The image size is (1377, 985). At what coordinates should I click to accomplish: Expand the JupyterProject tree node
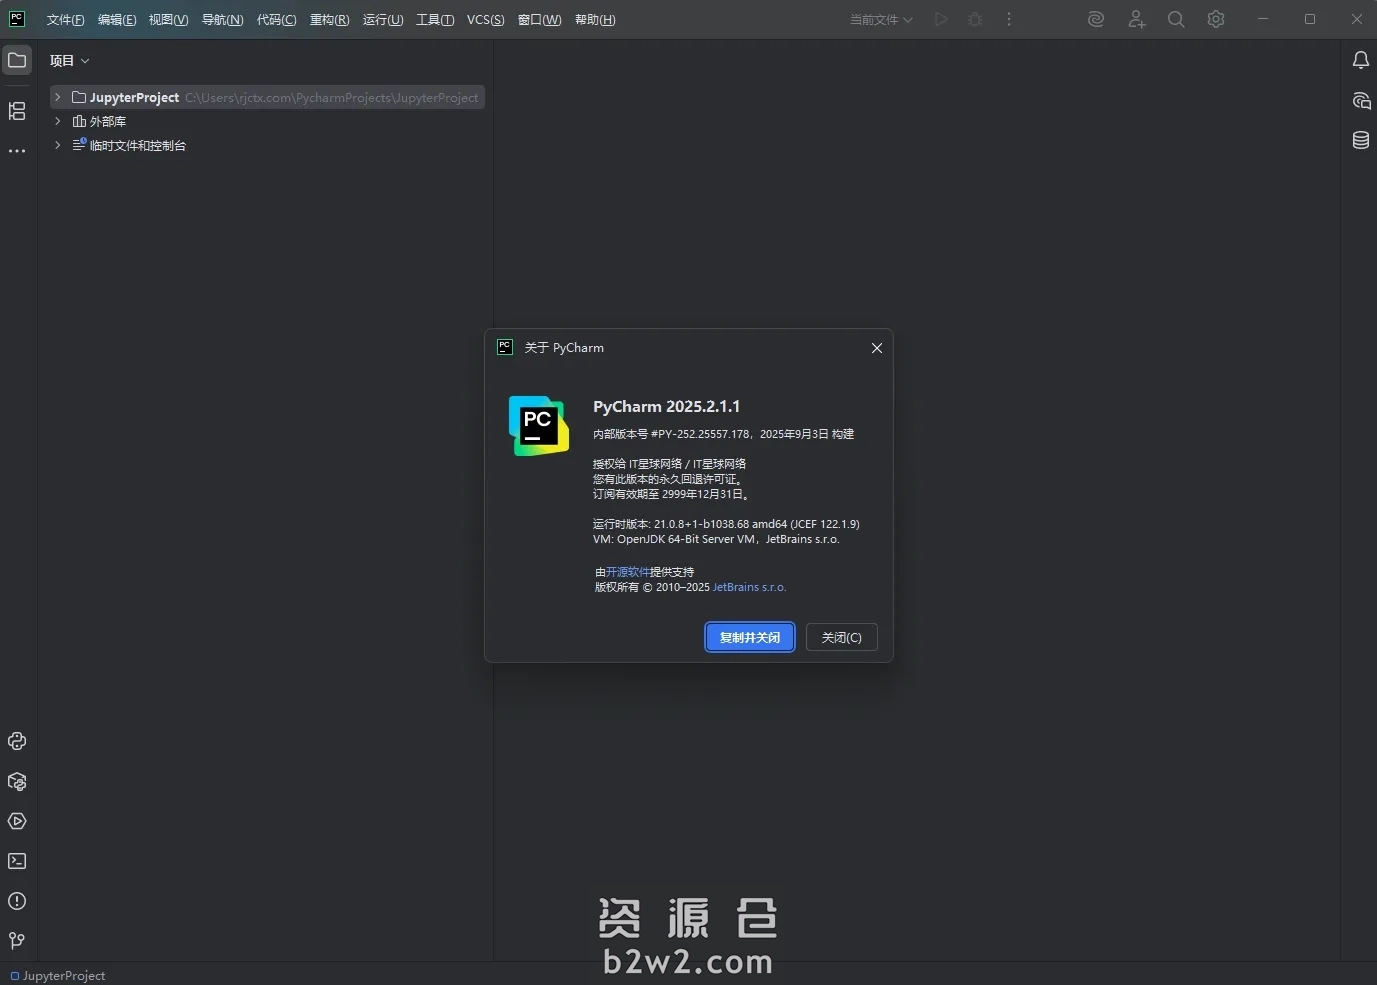pyautogui.click(x=57, y=97)
